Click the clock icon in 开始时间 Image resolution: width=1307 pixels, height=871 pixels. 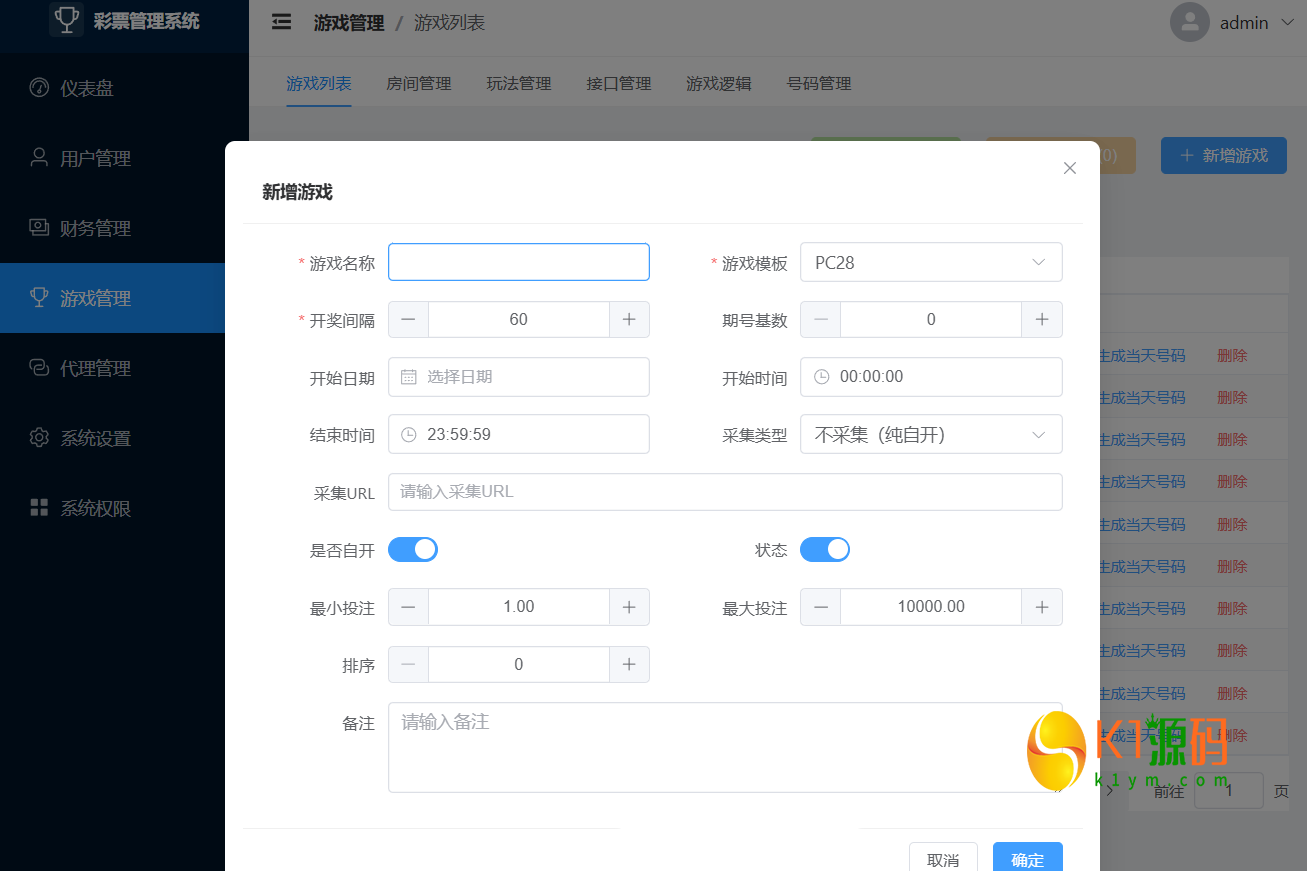point(821,377)
